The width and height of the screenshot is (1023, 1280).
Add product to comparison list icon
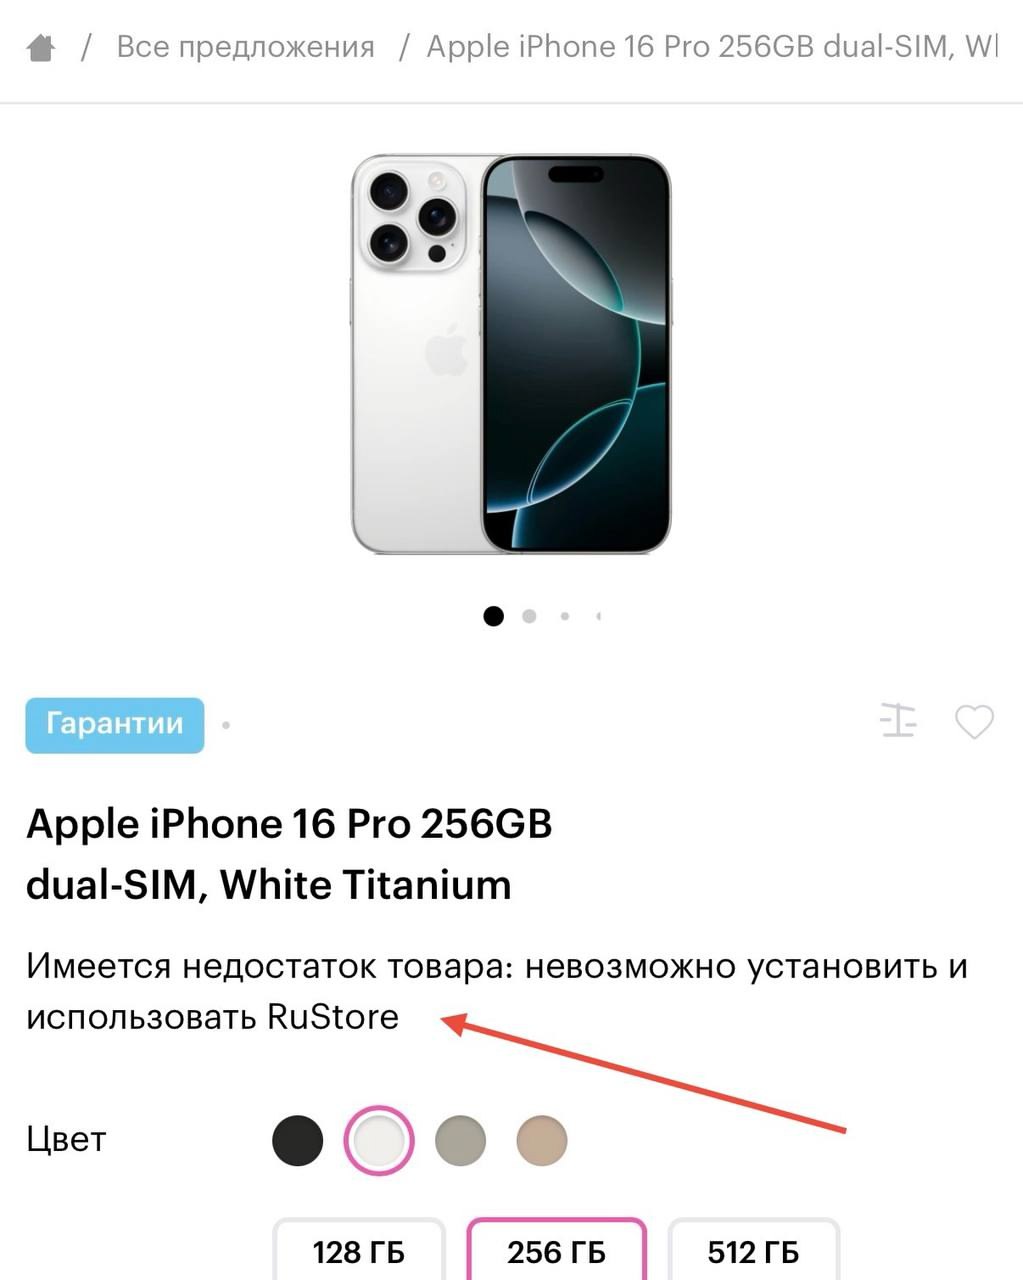(x=898, y=720)
